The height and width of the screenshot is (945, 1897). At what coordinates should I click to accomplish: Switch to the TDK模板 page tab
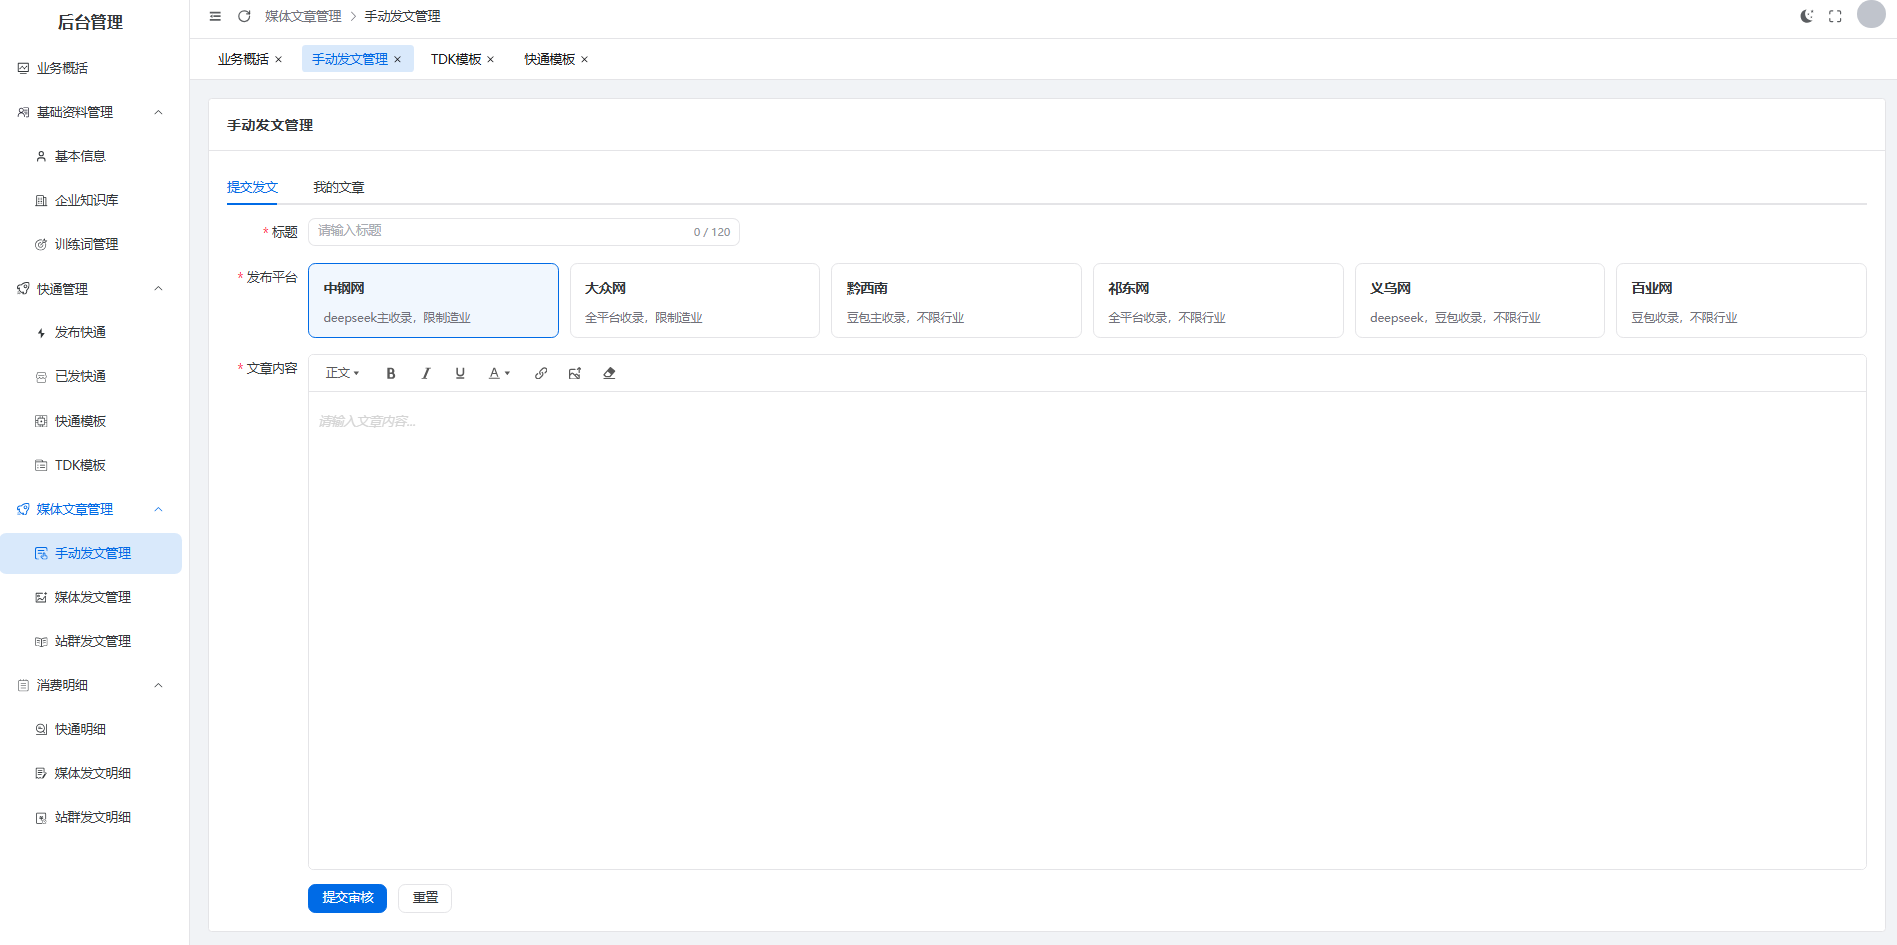456,59
